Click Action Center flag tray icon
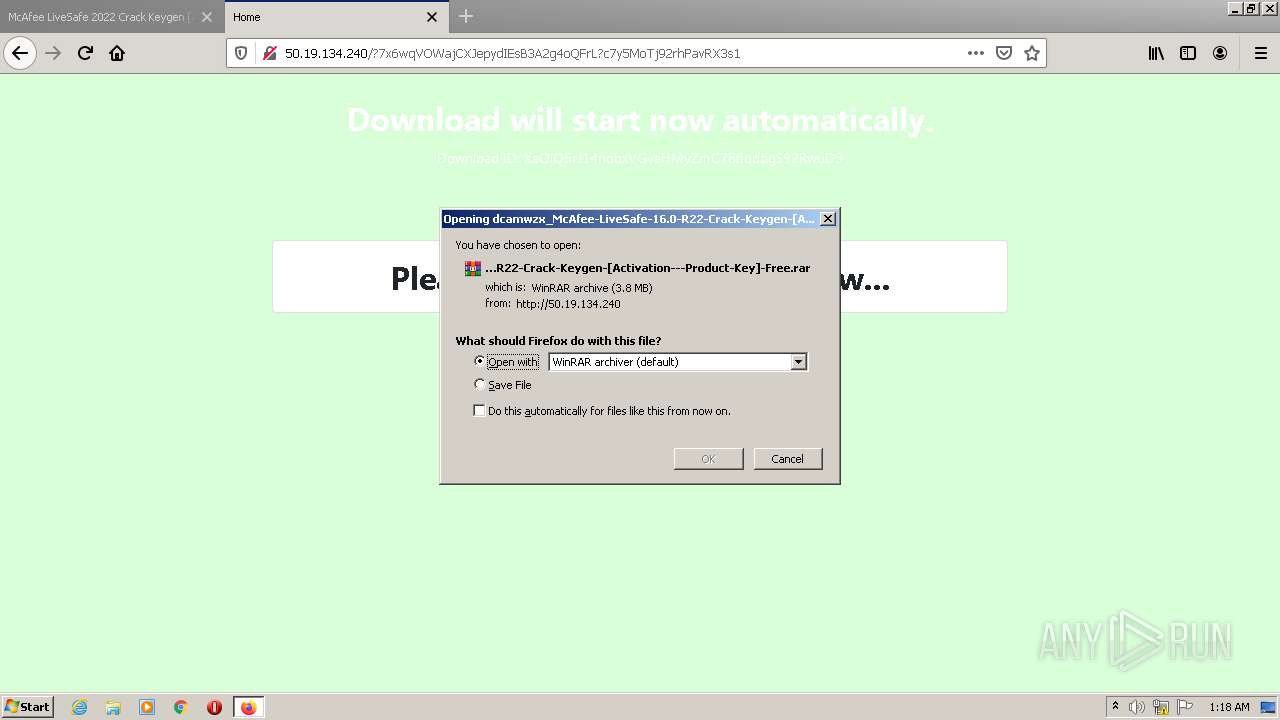This screenshot has height=720, width=1280. coord(1184,707)
